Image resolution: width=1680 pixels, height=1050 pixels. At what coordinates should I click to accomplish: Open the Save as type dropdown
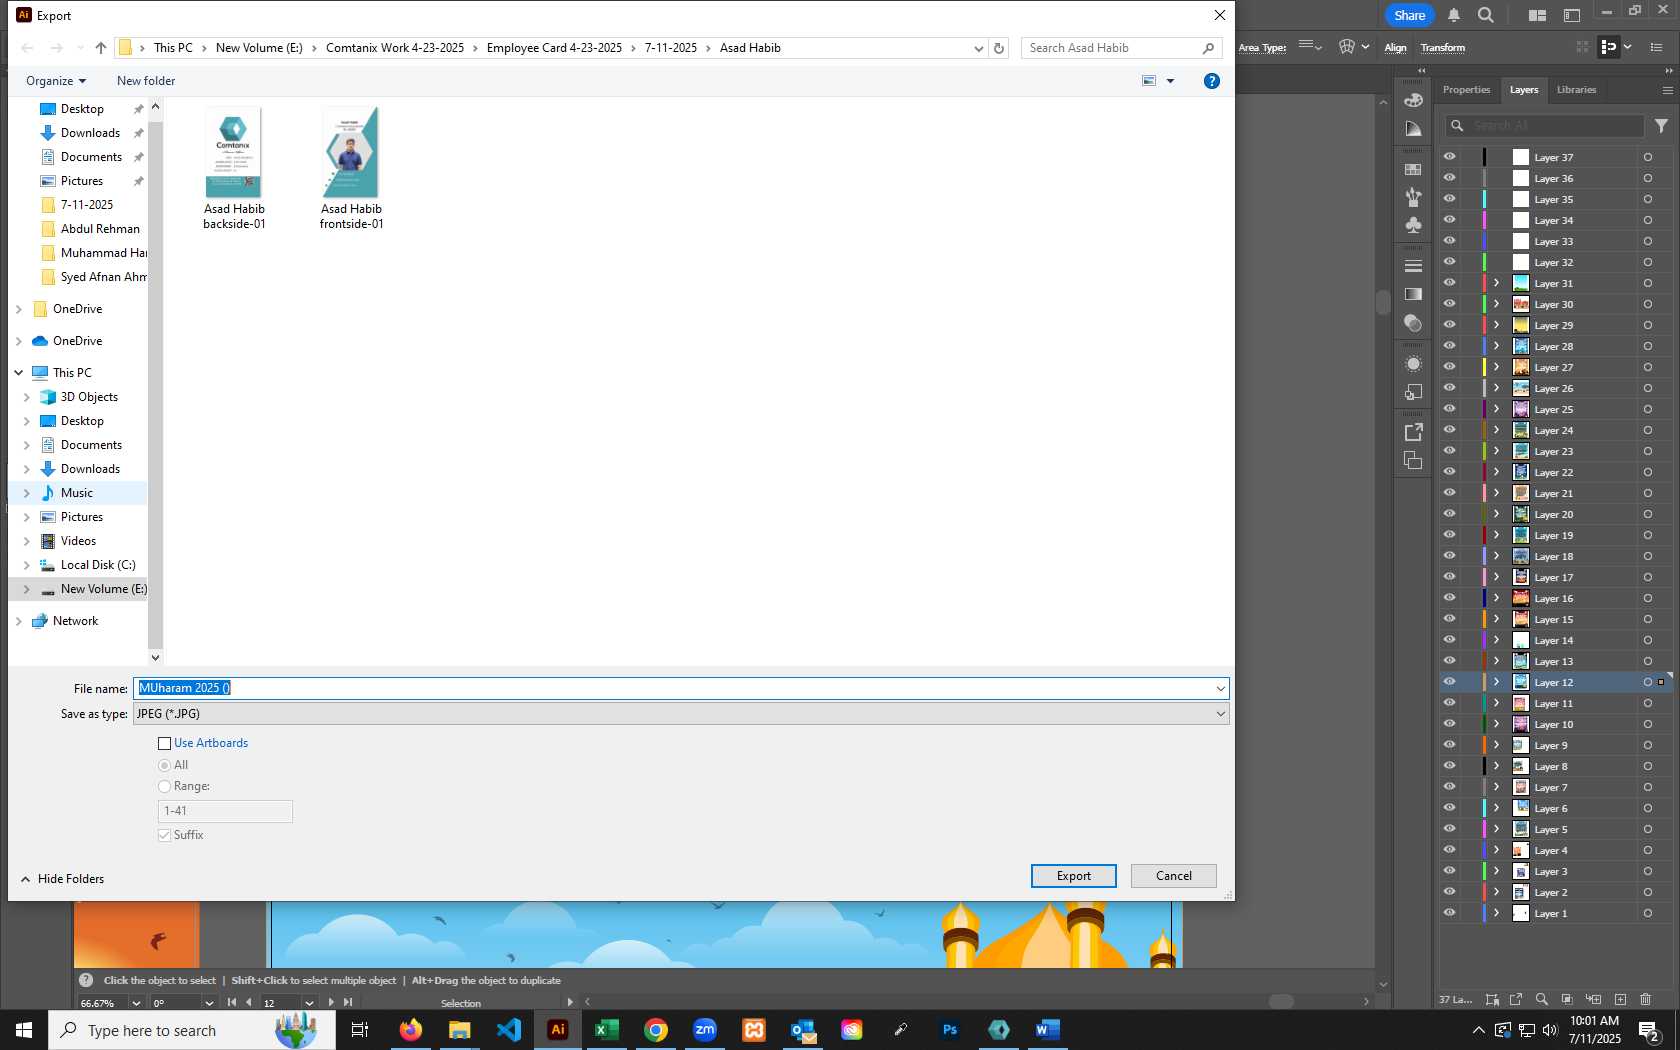pyautogui.click(x=681, y=713)
